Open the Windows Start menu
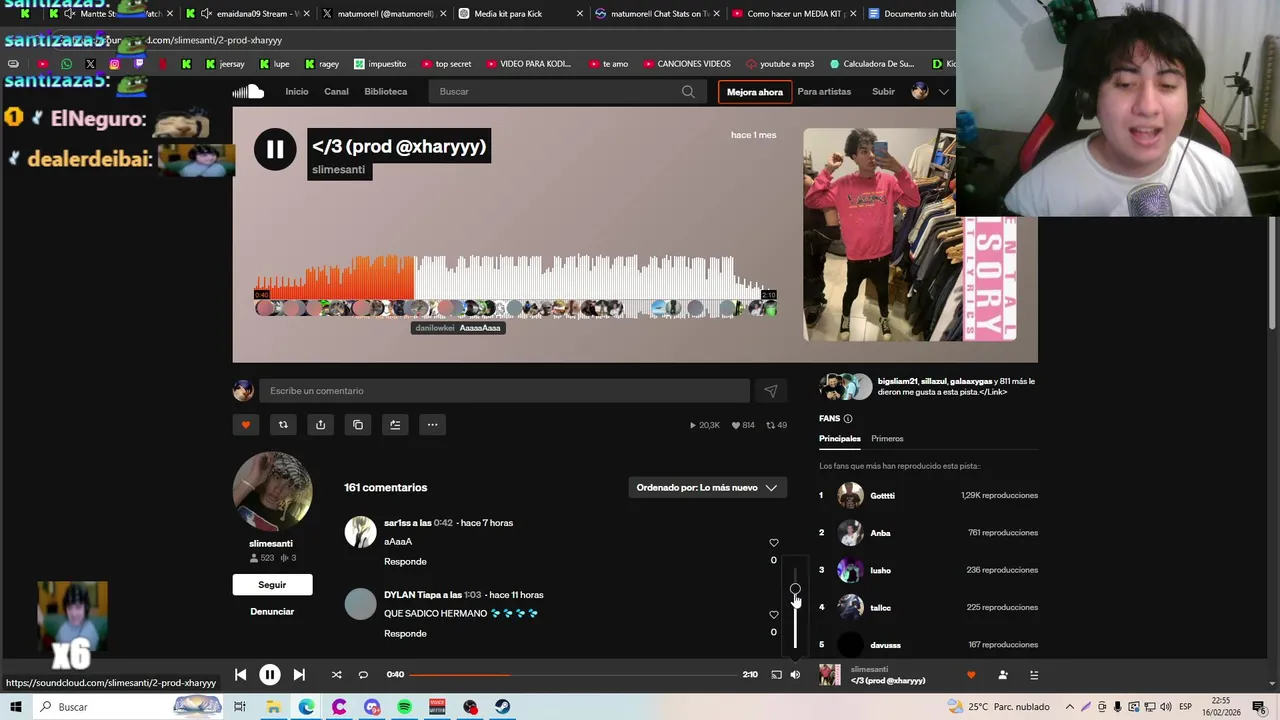 pos(16,707)
